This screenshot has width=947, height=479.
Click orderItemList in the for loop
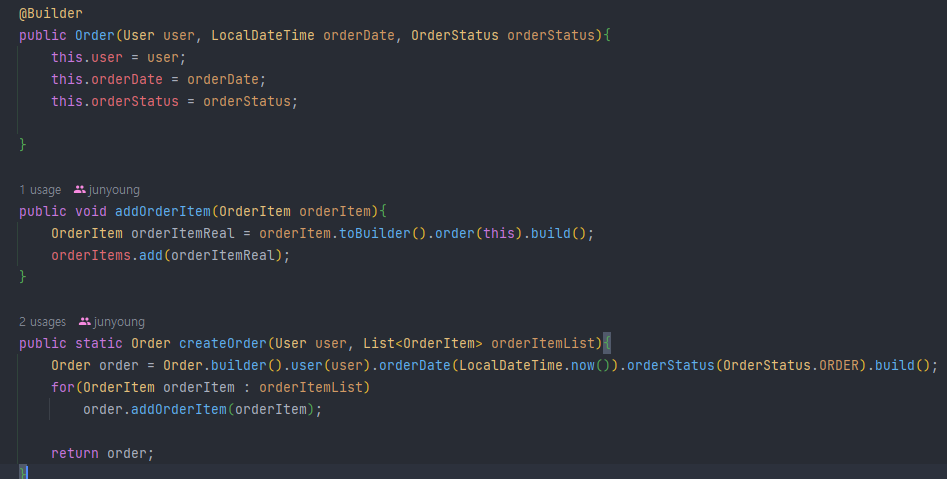(311, 387)
